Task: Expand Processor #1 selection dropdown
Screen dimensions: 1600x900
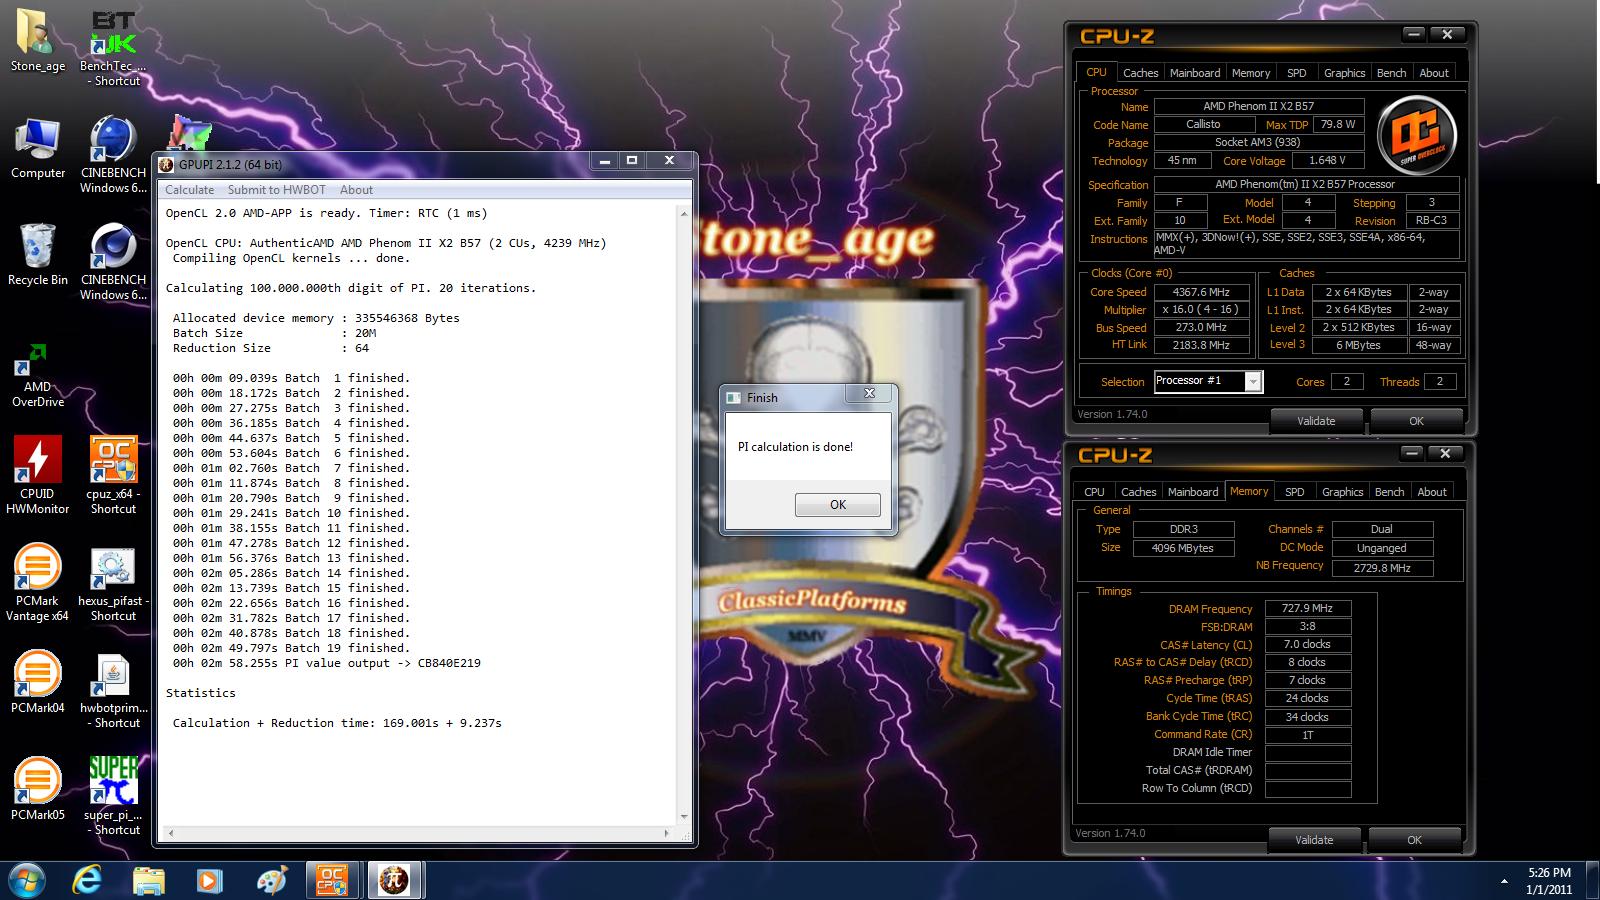Action: 1252,381
